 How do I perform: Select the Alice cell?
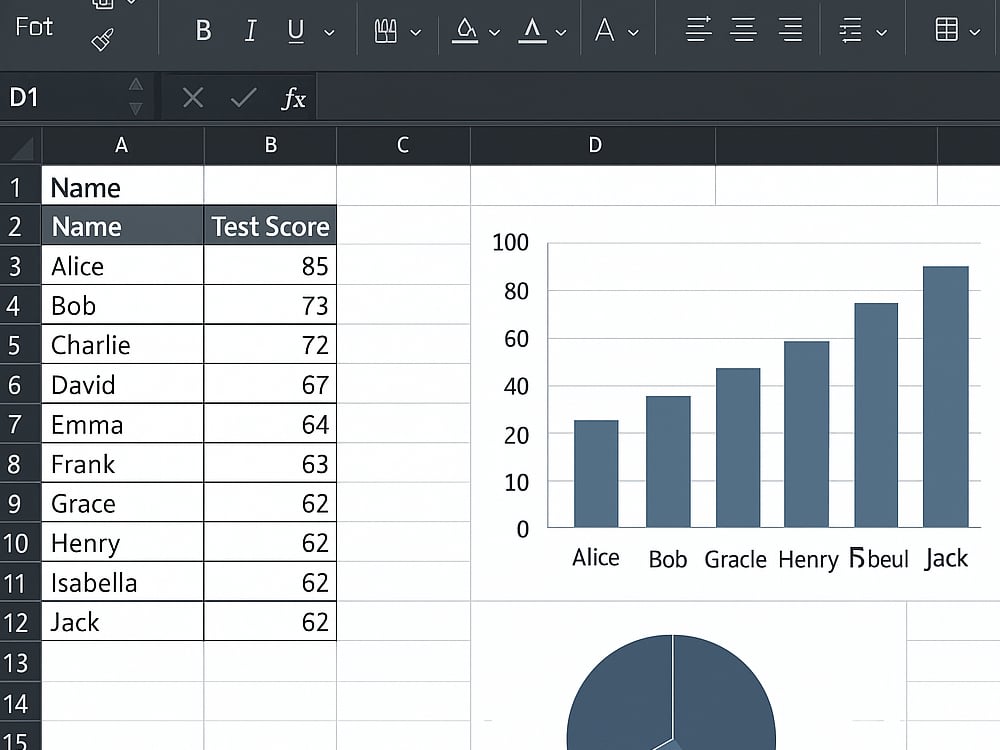[122, 265]
